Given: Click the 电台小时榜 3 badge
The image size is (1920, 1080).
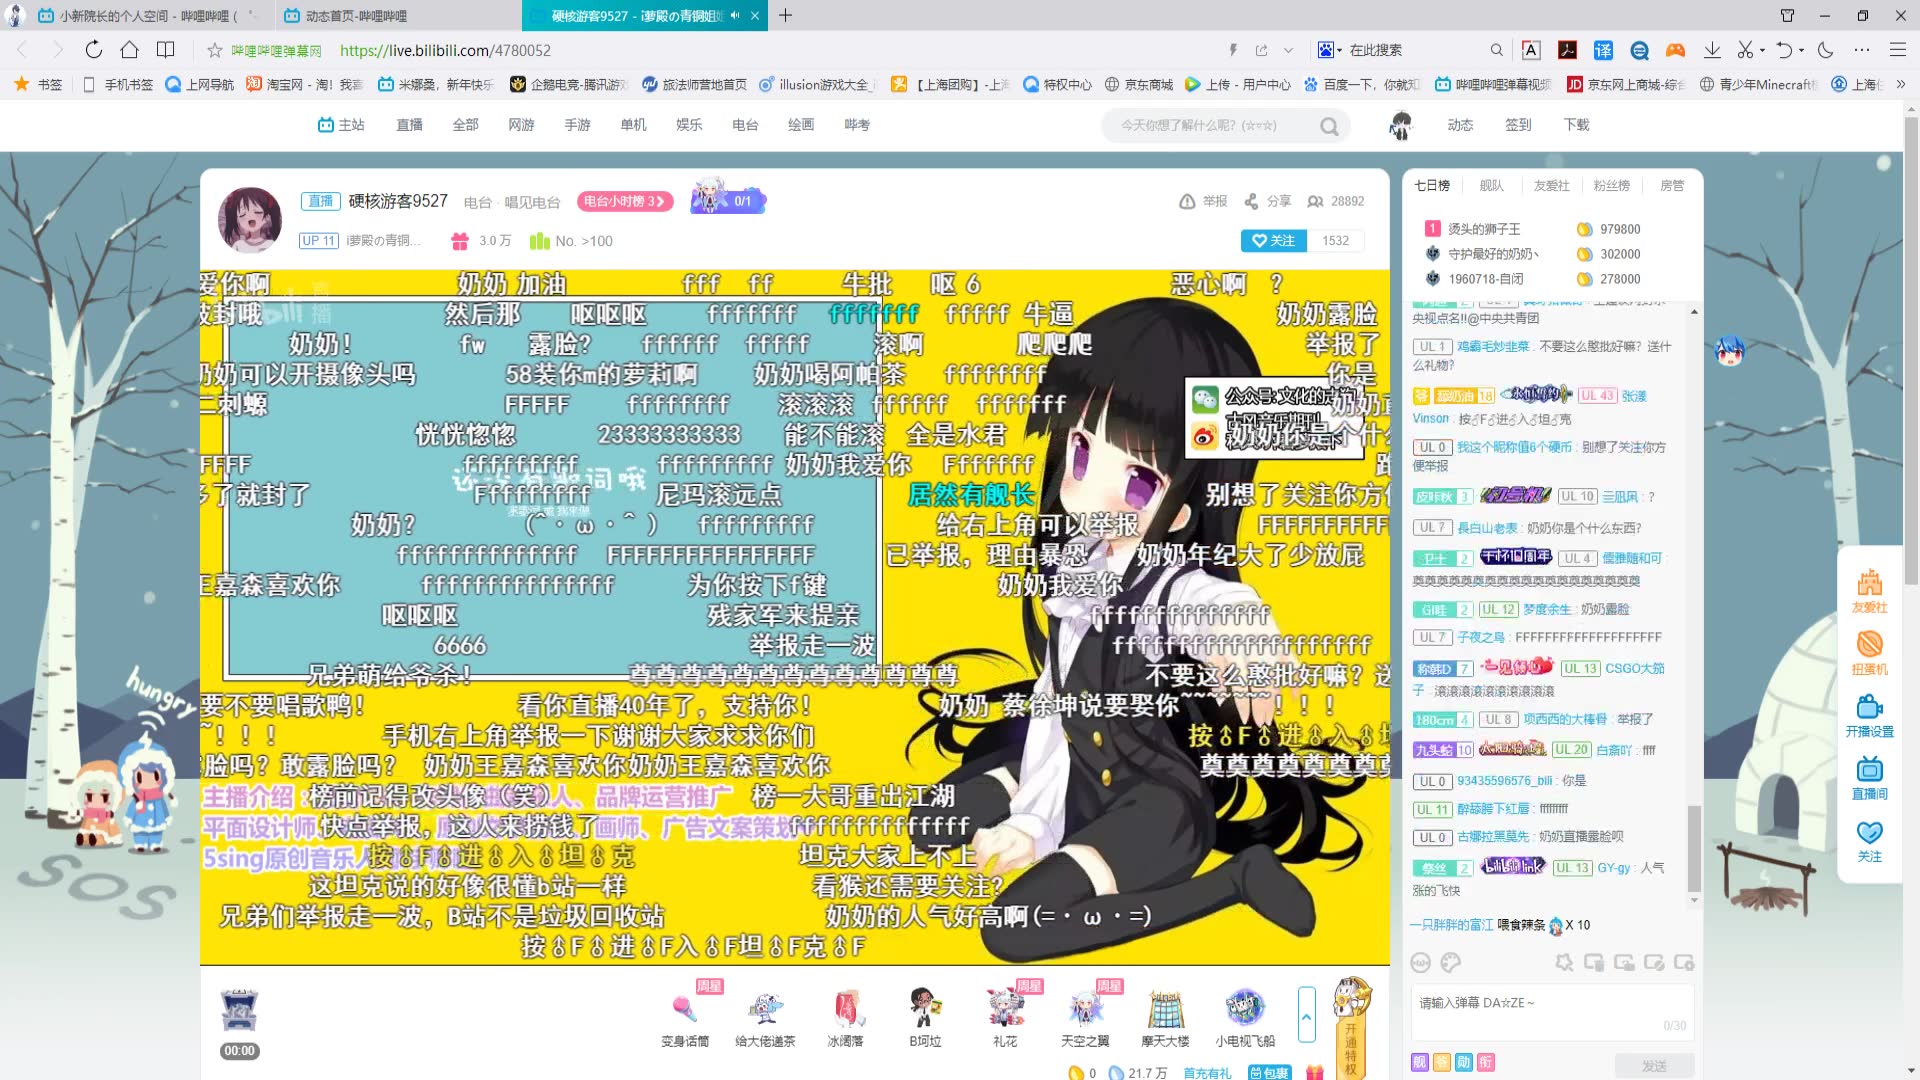Looking at the screenshot, I should [624, 201].
